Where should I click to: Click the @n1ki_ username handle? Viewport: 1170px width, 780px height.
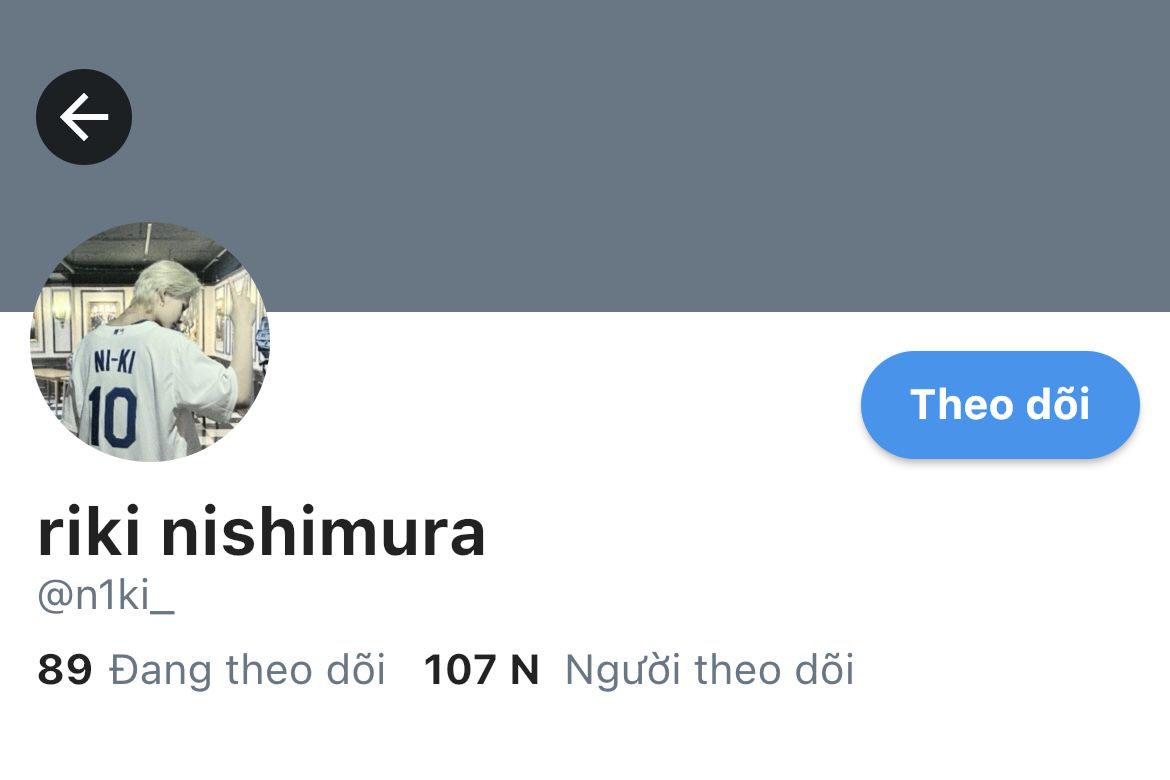coord(106,596)
